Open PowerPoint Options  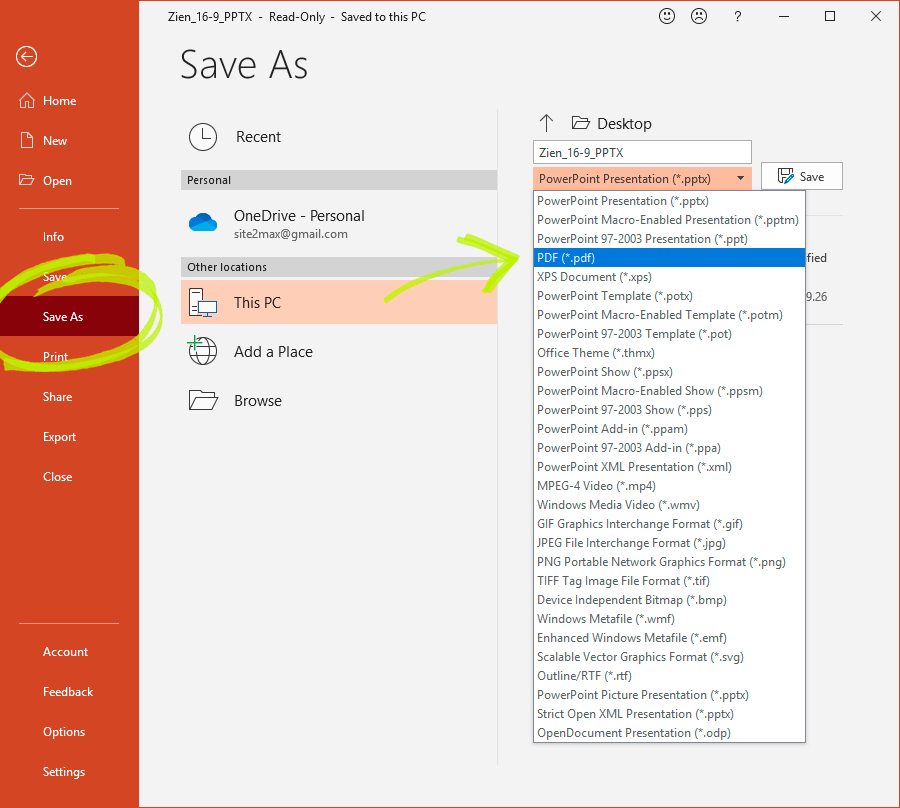coord(64,732)
